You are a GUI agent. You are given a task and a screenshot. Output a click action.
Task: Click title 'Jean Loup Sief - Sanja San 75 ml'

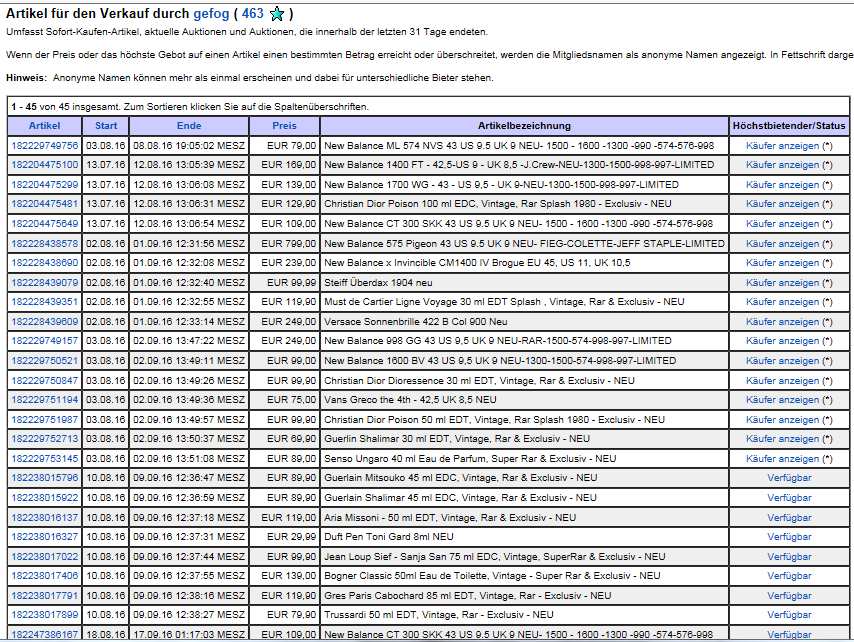click(495, 557)
